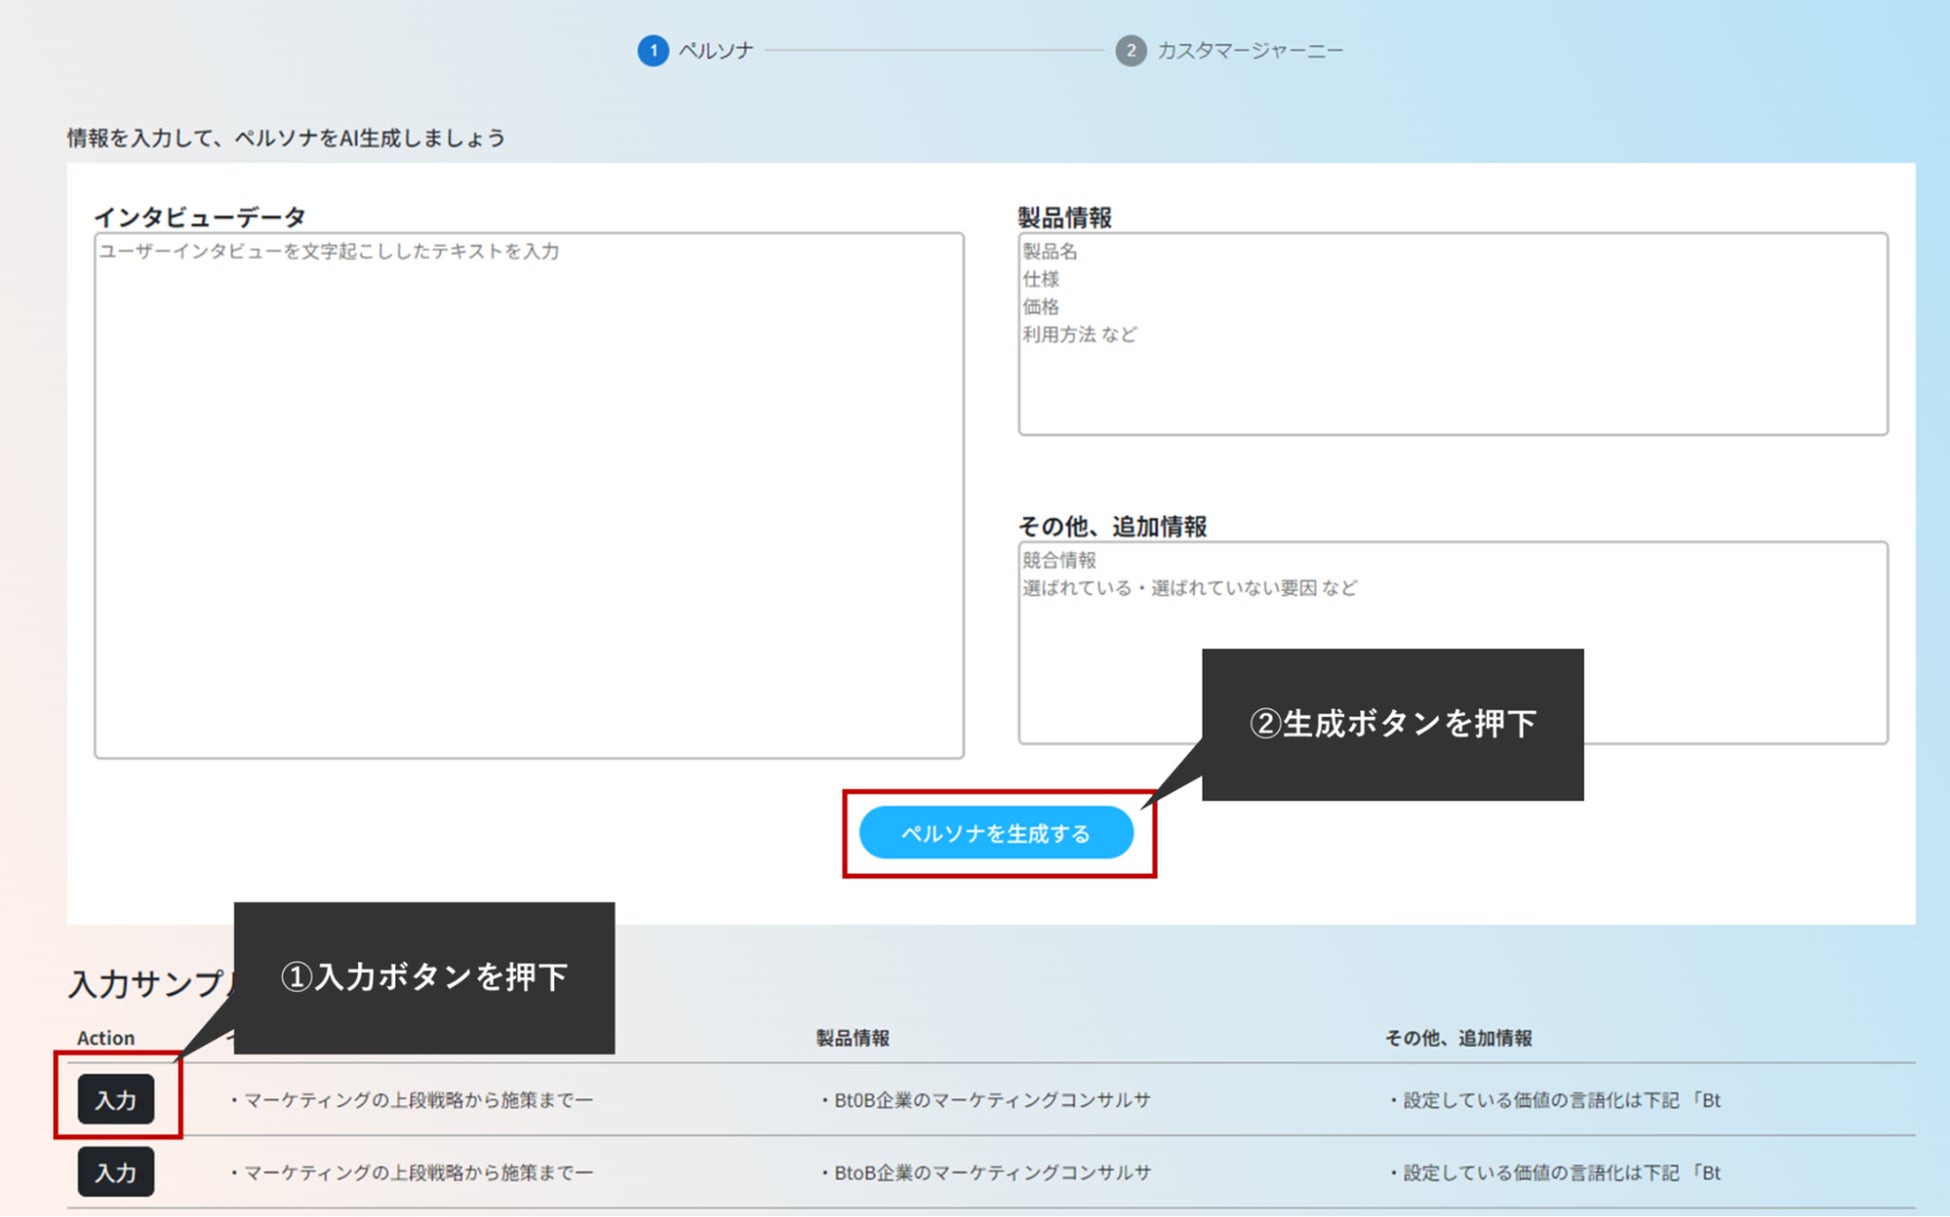Click first row's interview sample text

pyautogui.click(x=412, y=1100)
